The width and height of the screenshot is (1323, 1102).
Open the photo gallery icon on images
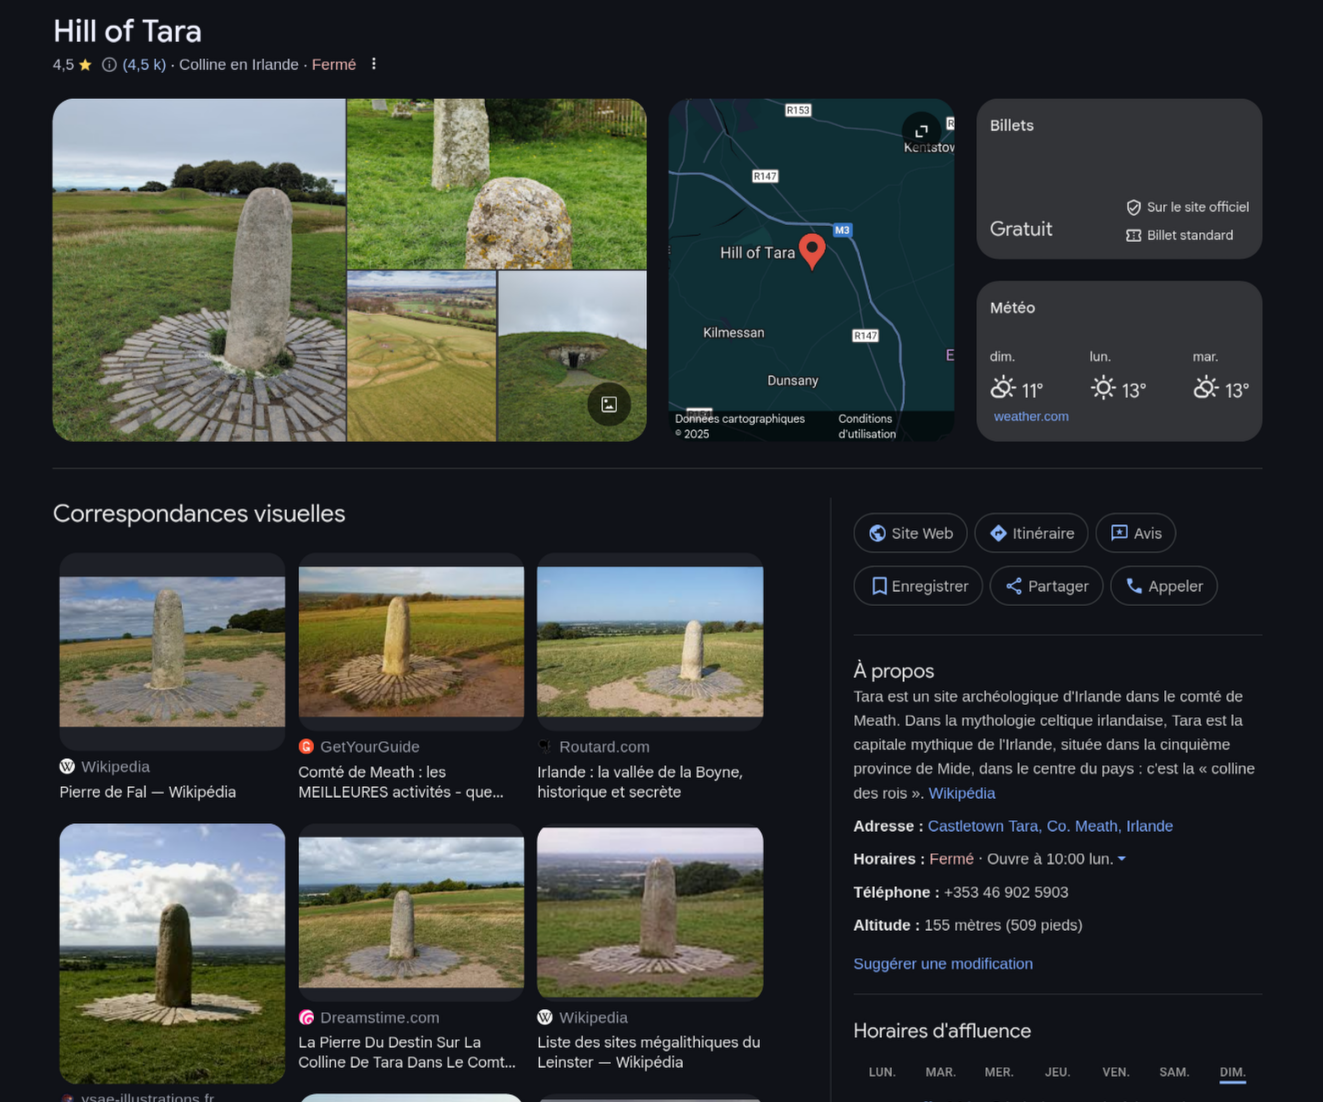point(609,404)
